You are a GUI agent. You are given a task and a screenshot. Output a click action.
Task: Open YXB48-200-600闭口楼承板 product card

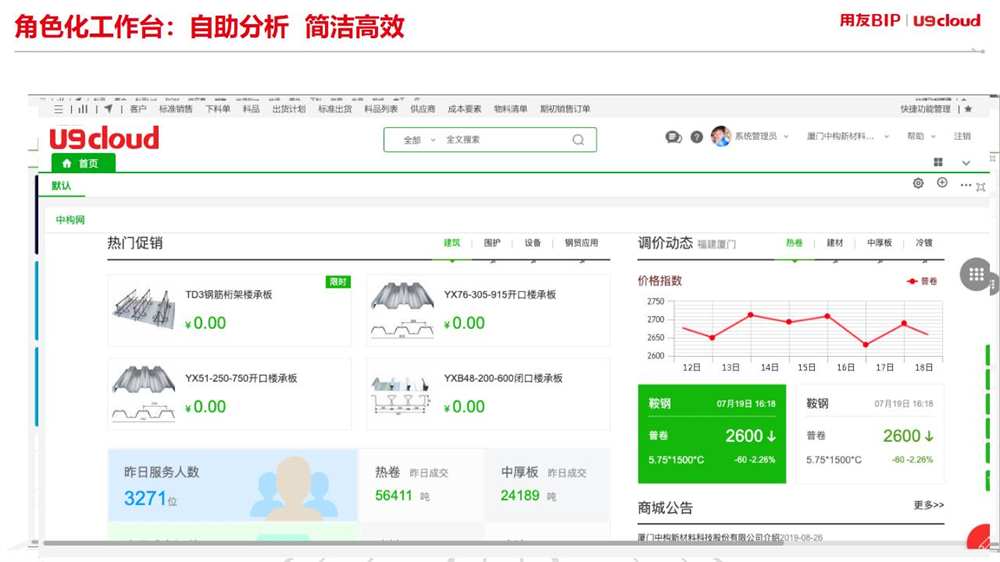[x=488, y=394]
